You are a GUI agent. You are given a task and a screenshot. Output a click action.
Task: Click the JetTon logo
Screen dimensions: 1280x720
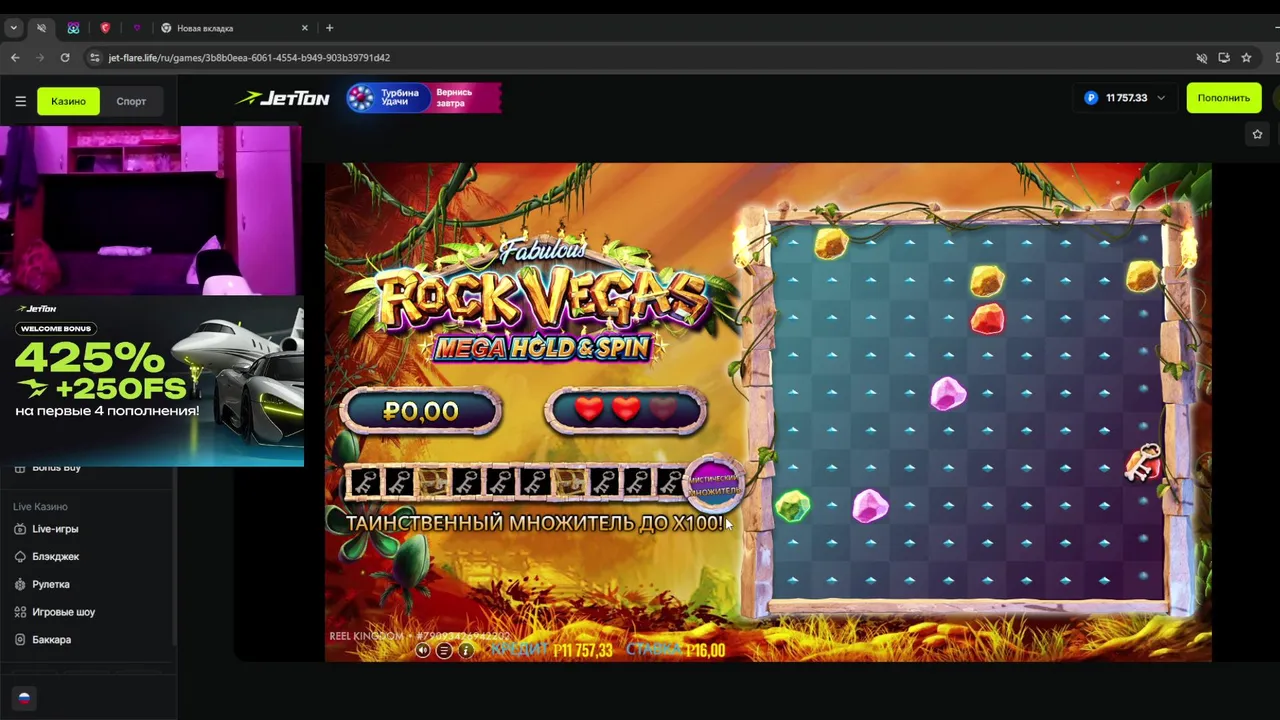point(283,98)
